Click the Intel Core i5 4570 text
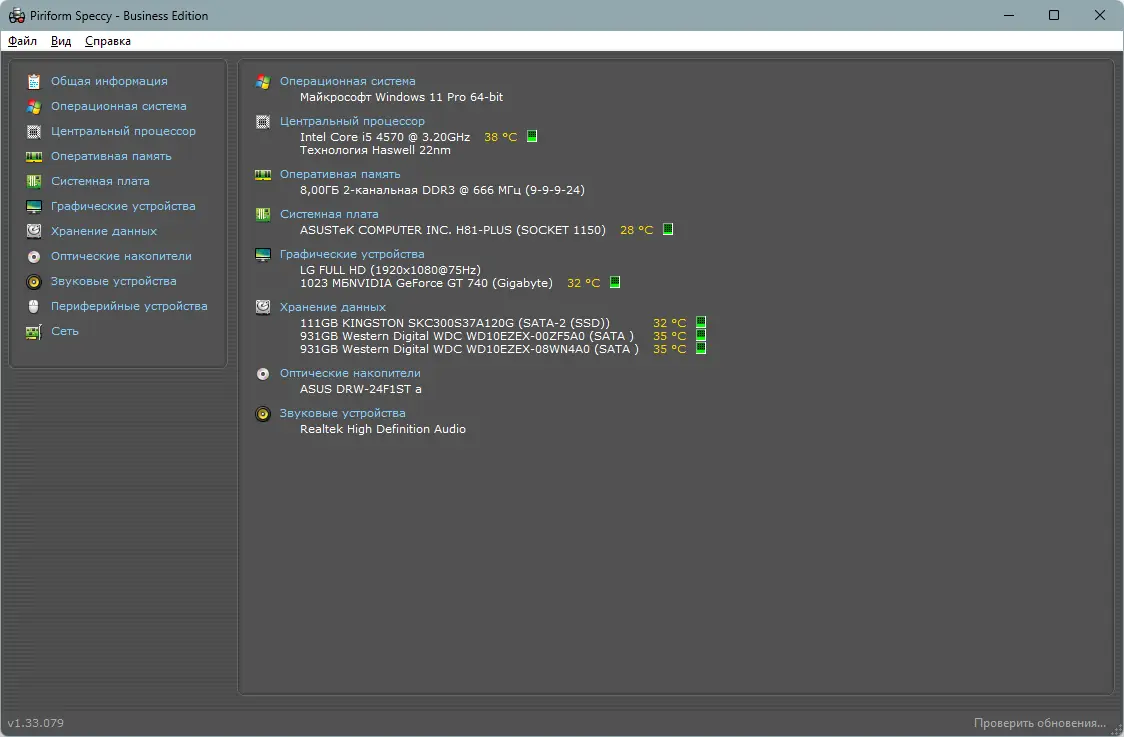Screen dimensions: 1124x737 [385, 137]
